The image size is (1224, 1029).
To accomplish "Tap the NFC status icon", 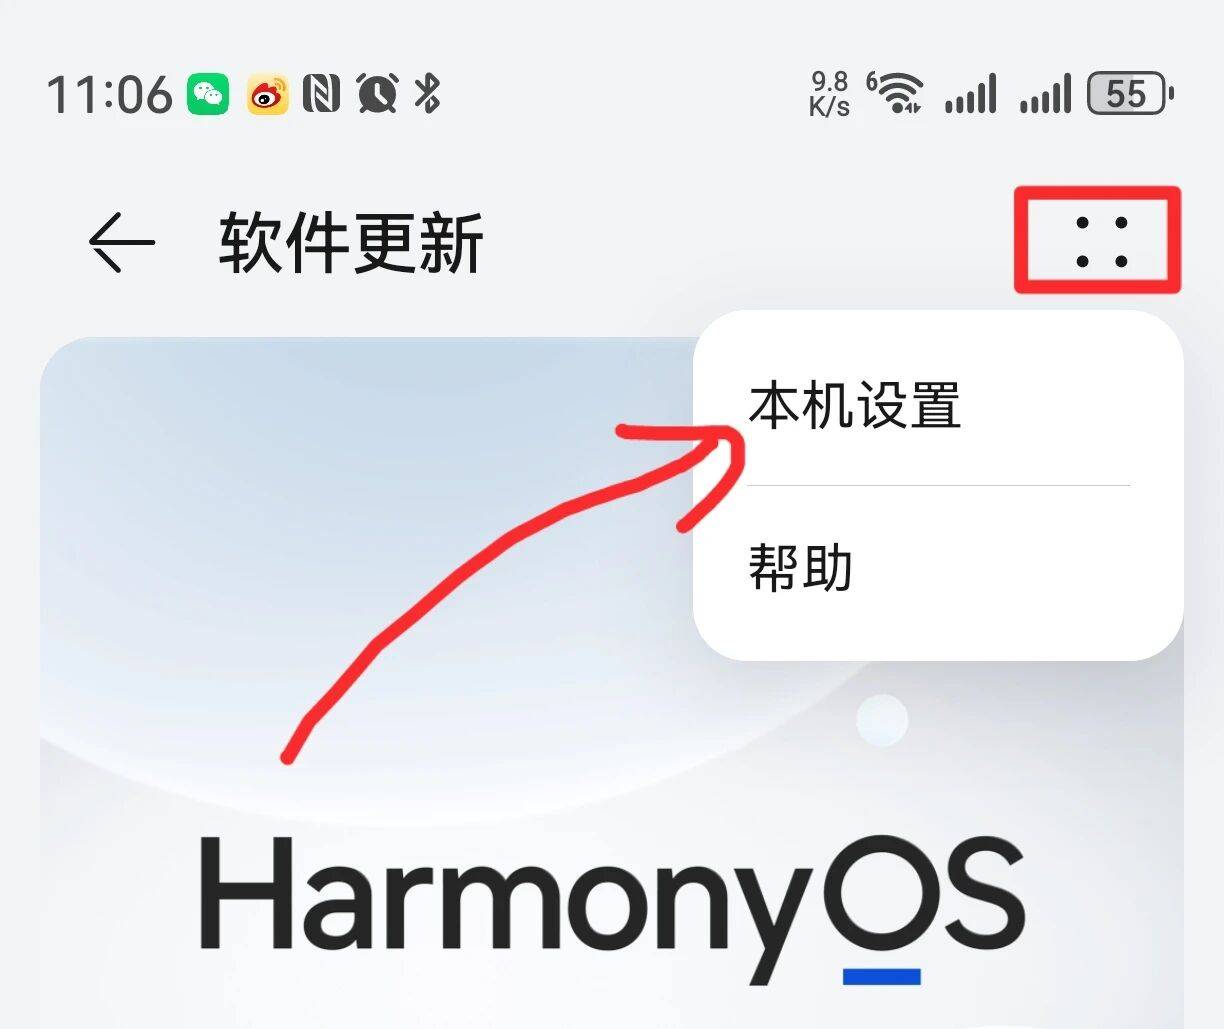I will pos(321,94).
